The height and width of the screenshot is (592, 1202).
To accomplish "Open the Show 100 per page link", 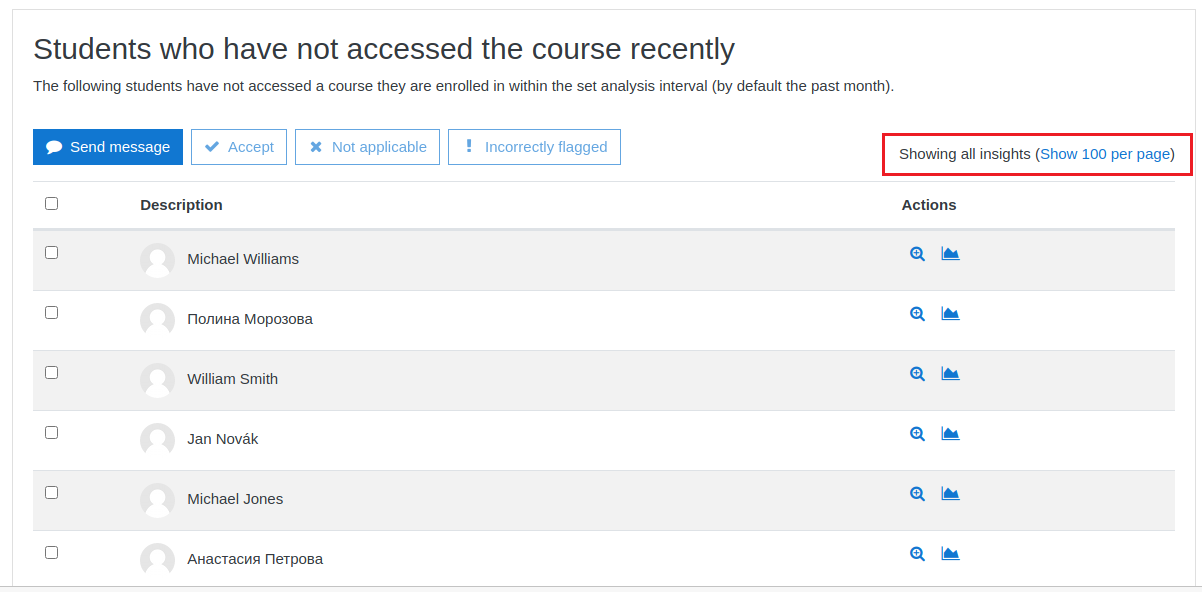I will (1105, 154).
